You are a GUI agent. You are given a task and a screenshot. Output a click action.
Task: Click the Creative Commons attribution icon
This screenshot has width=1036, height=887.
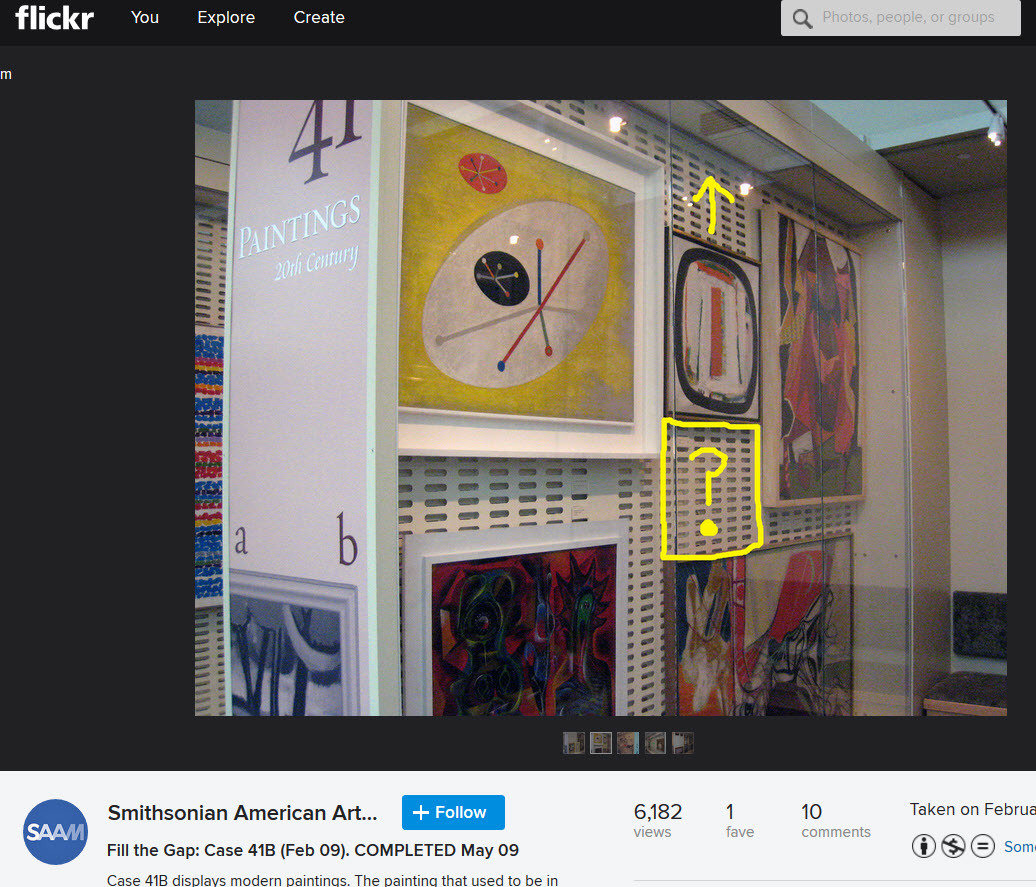coord(924,846)
